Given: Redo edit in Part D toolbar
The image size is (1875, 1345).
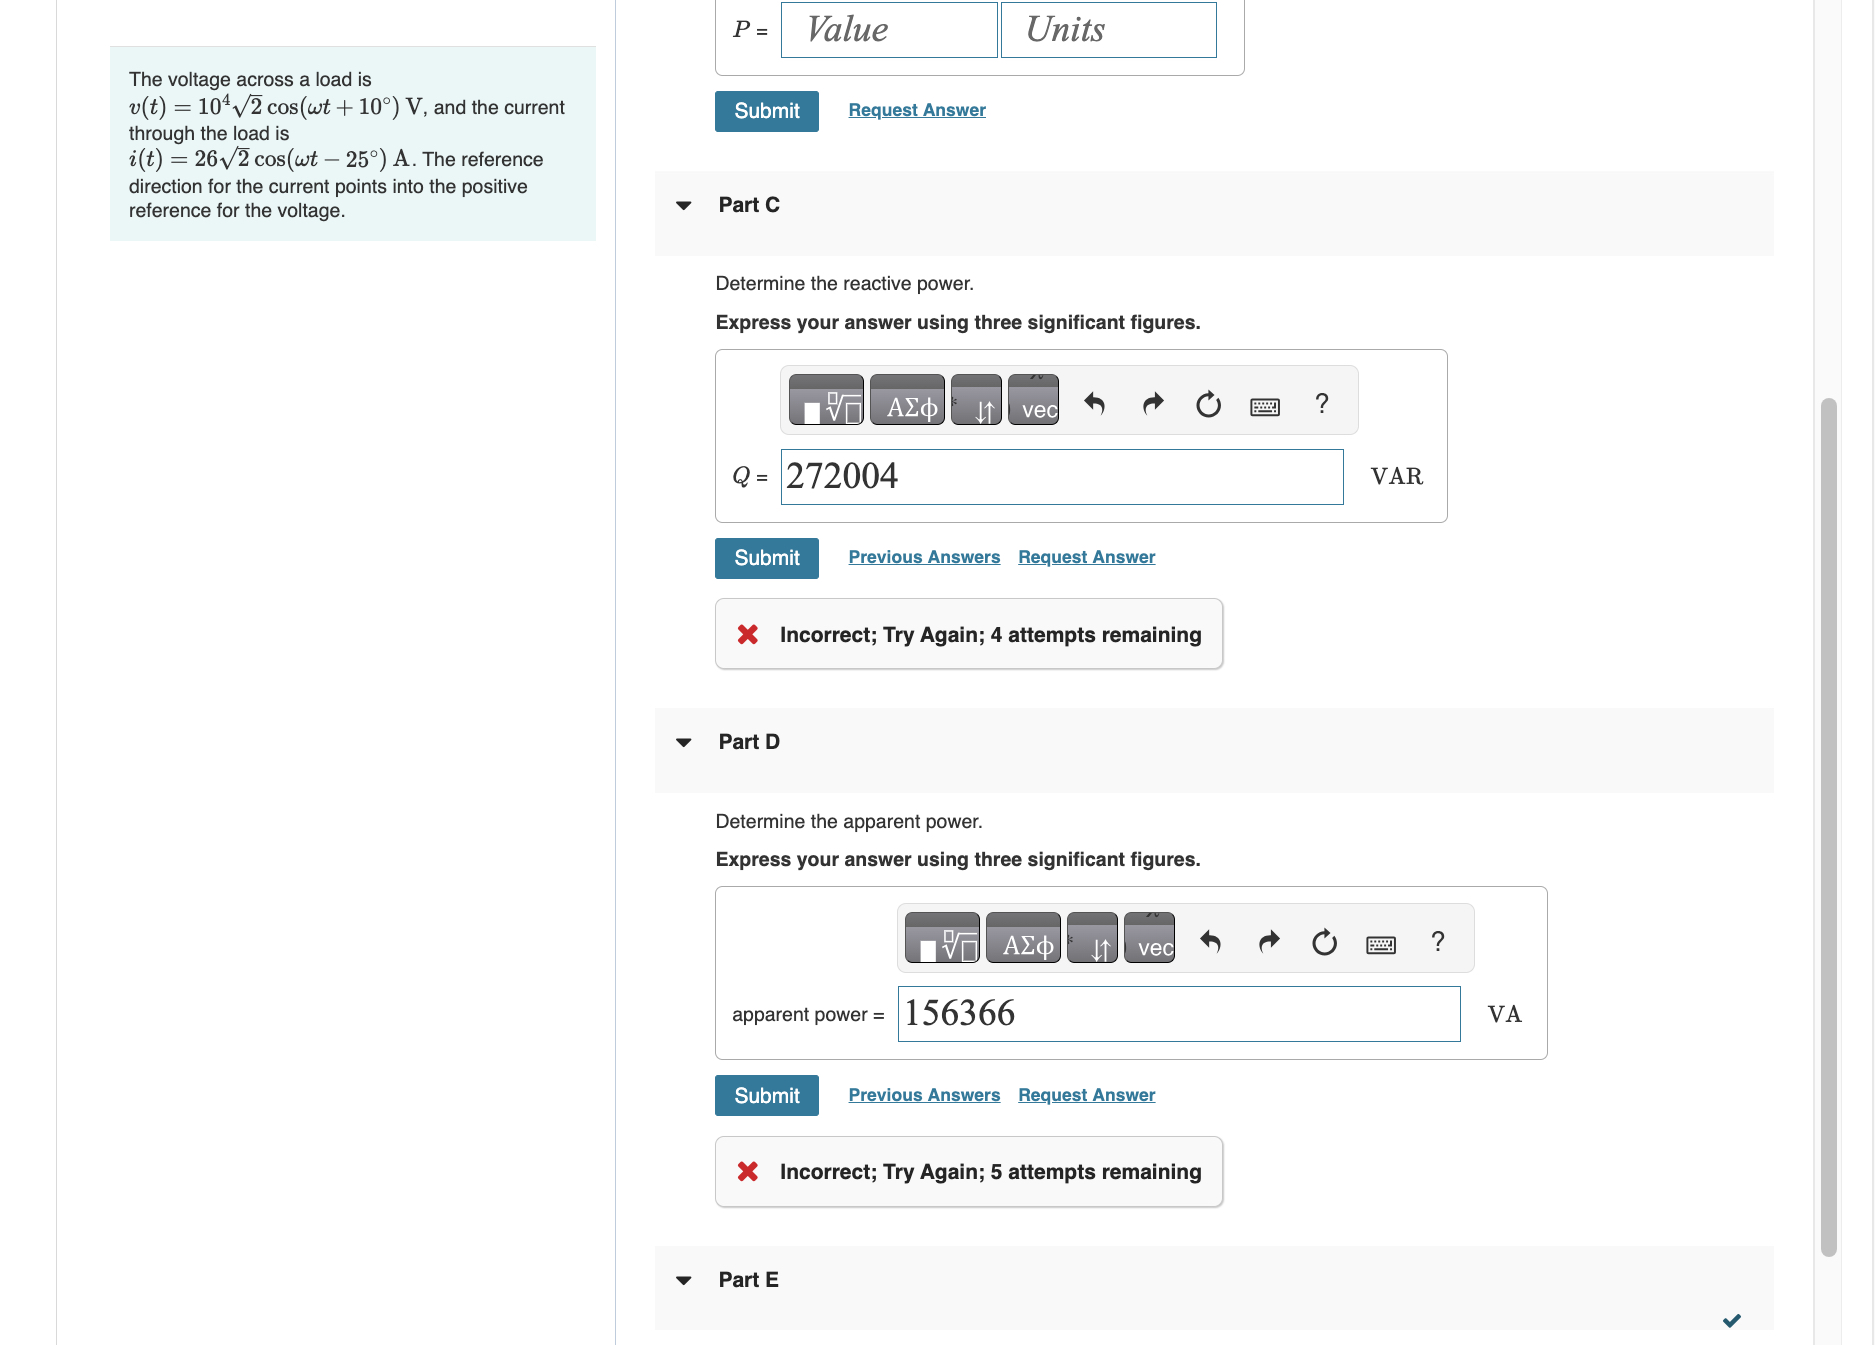Looking at the screenshot, I should [x=1269, y=942].
